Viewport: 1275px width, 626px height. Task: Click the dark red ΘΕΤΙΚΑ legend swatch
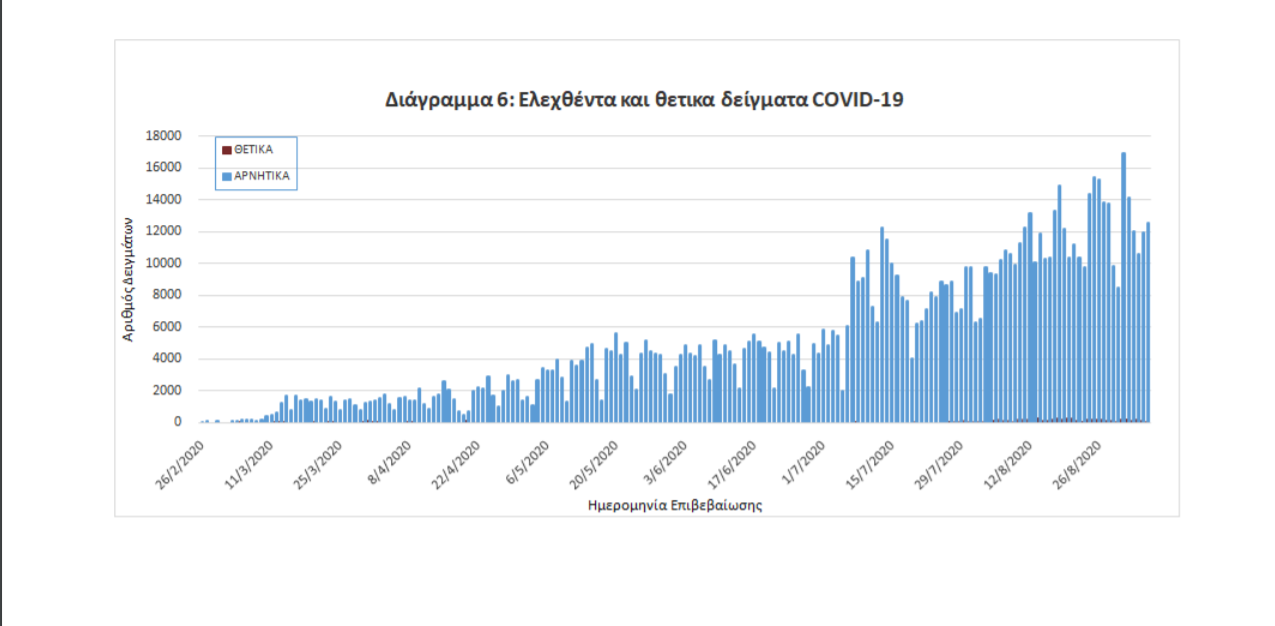click(227, 149)
